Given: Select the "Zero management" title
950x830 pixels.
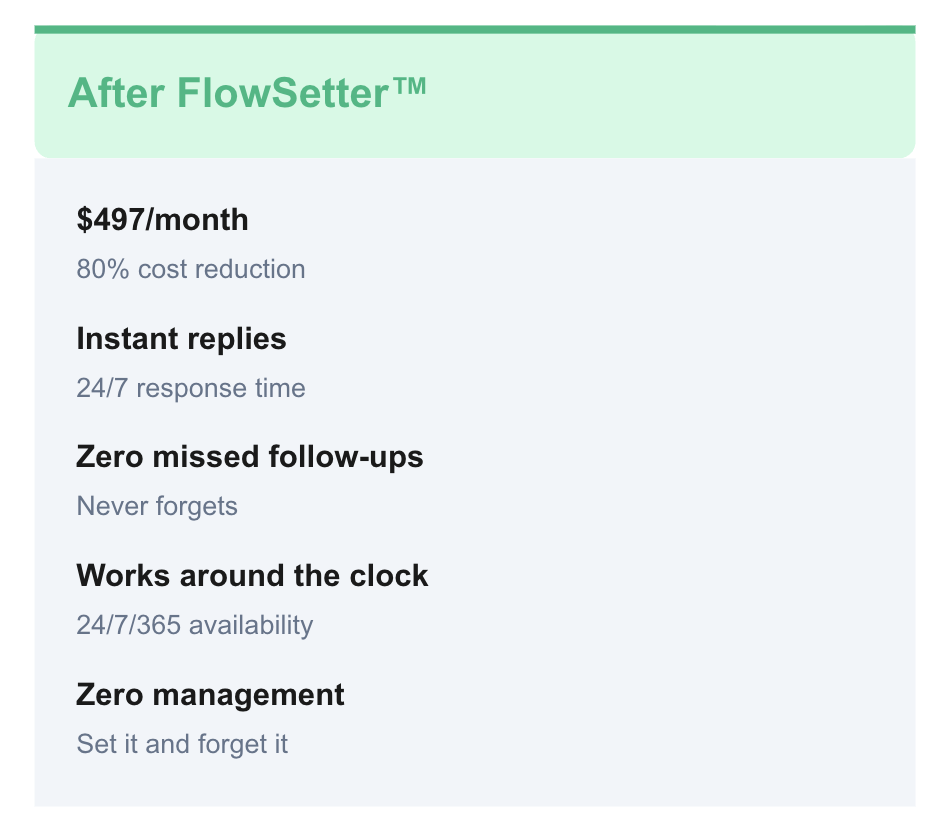Looking at the screenshot, I should coord(210,695).
